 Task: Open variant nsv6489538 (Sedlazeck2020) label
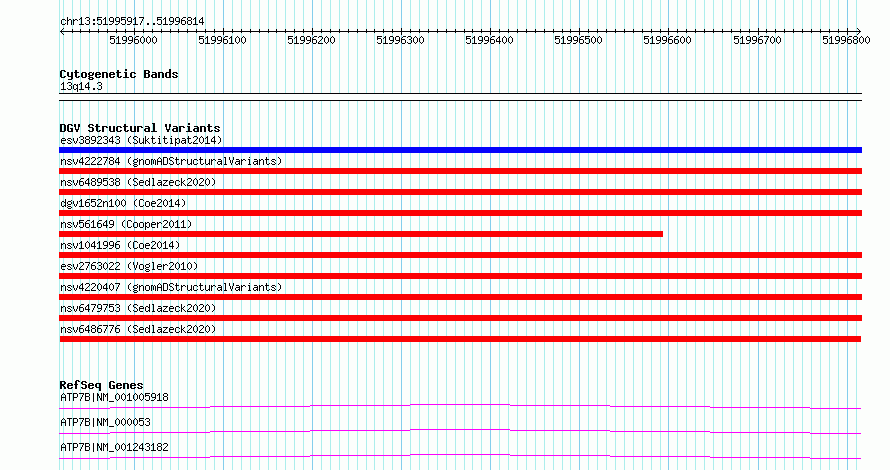point(138,182)
